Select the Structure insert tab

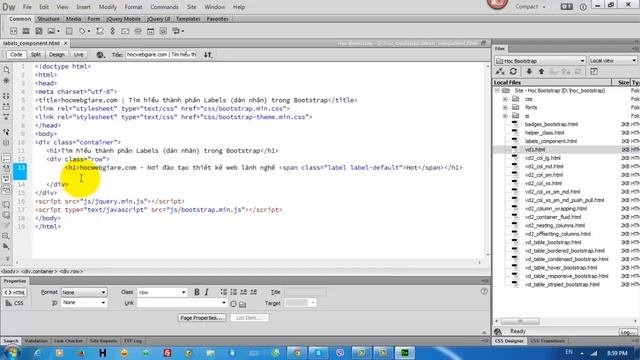(48, 19)
